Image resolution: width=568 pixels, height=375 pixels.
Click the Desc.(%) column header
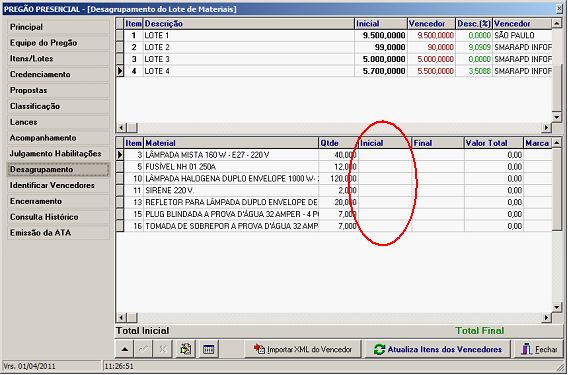coord(474,24)
